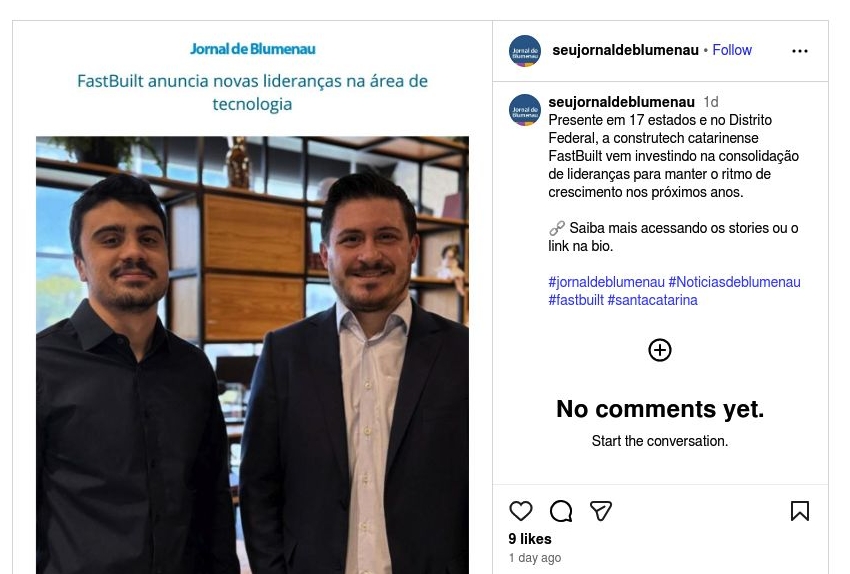Open seujornaldeblumenau username in the caption
Screen dimensions: 850x574
pyautogui.click(x=621, y=102)
